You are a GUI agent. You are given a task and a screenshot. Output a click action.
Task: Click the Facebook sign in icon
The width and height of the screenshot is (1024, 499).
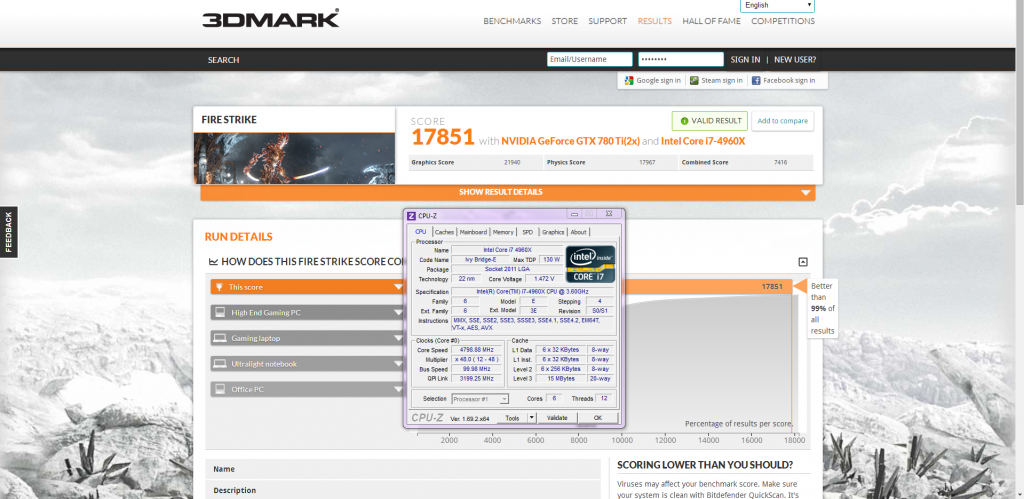(x=756, y=80)
